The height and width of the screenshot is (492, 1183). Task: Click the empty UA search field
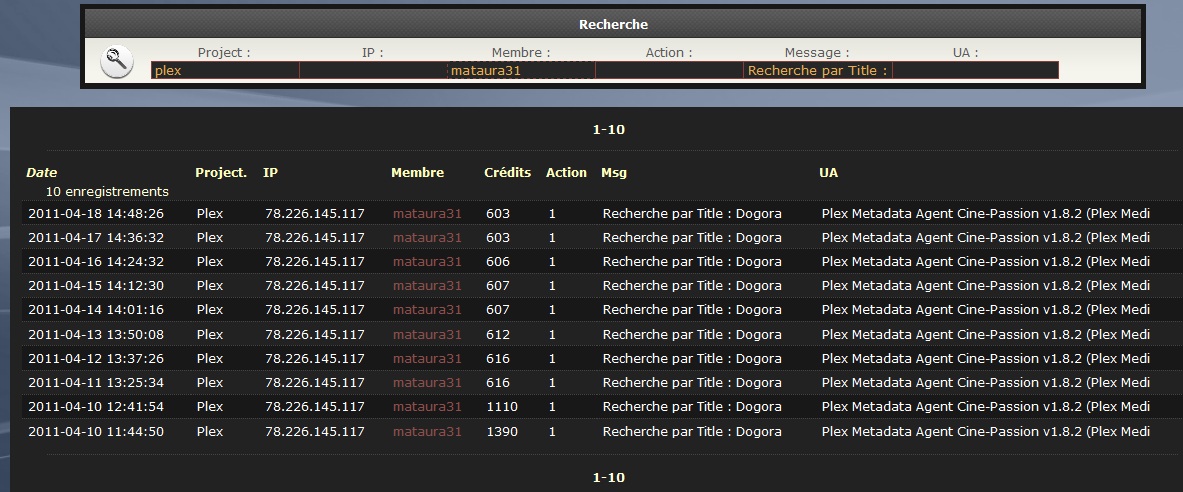coord(976,70)
